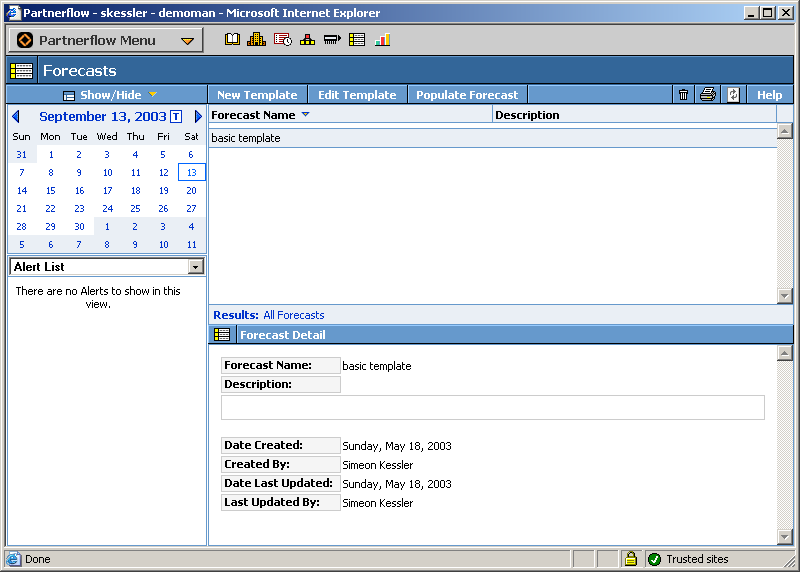Viewport: 800px width, 572px height.
Task: Select date 25 in the calendar
Action: 135,208
